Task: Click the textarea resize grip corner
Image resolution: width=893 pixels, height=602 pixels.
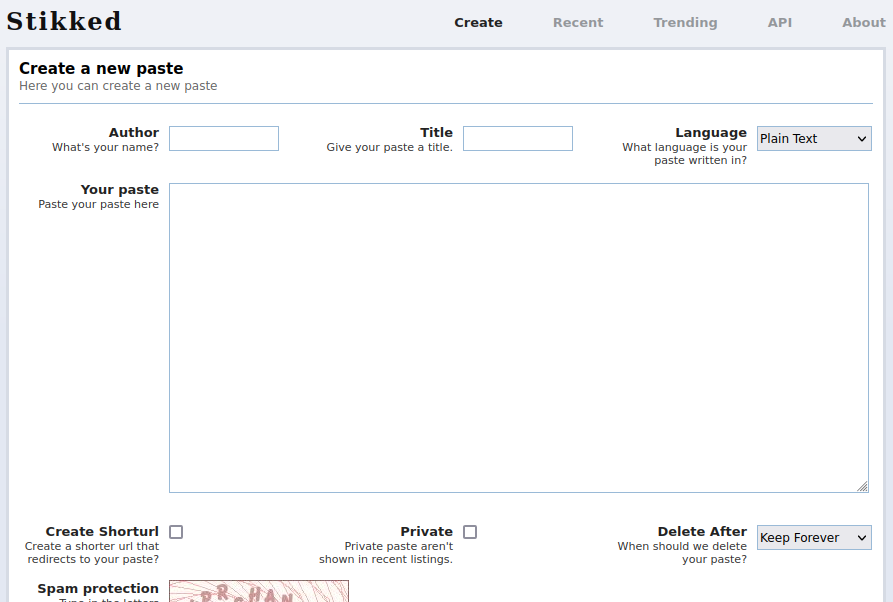Action: [863, 486]
